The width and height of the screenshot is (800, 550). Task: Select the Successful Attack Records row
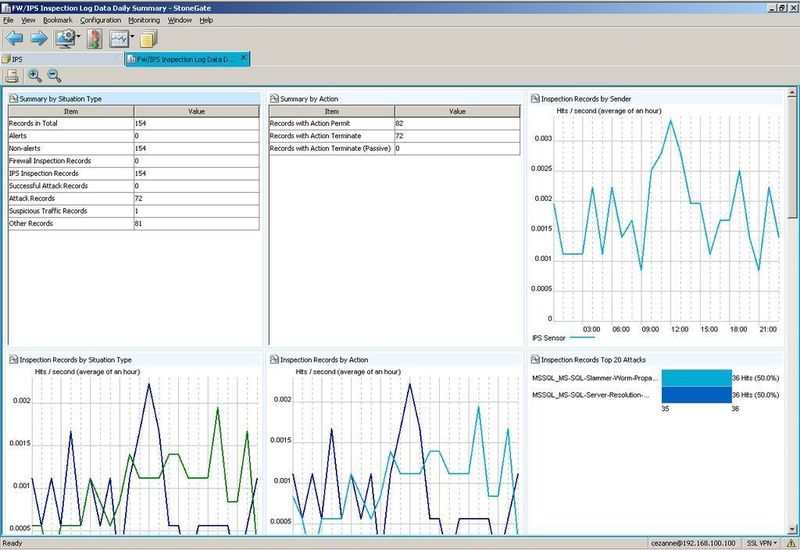click(x=134, y=186)
